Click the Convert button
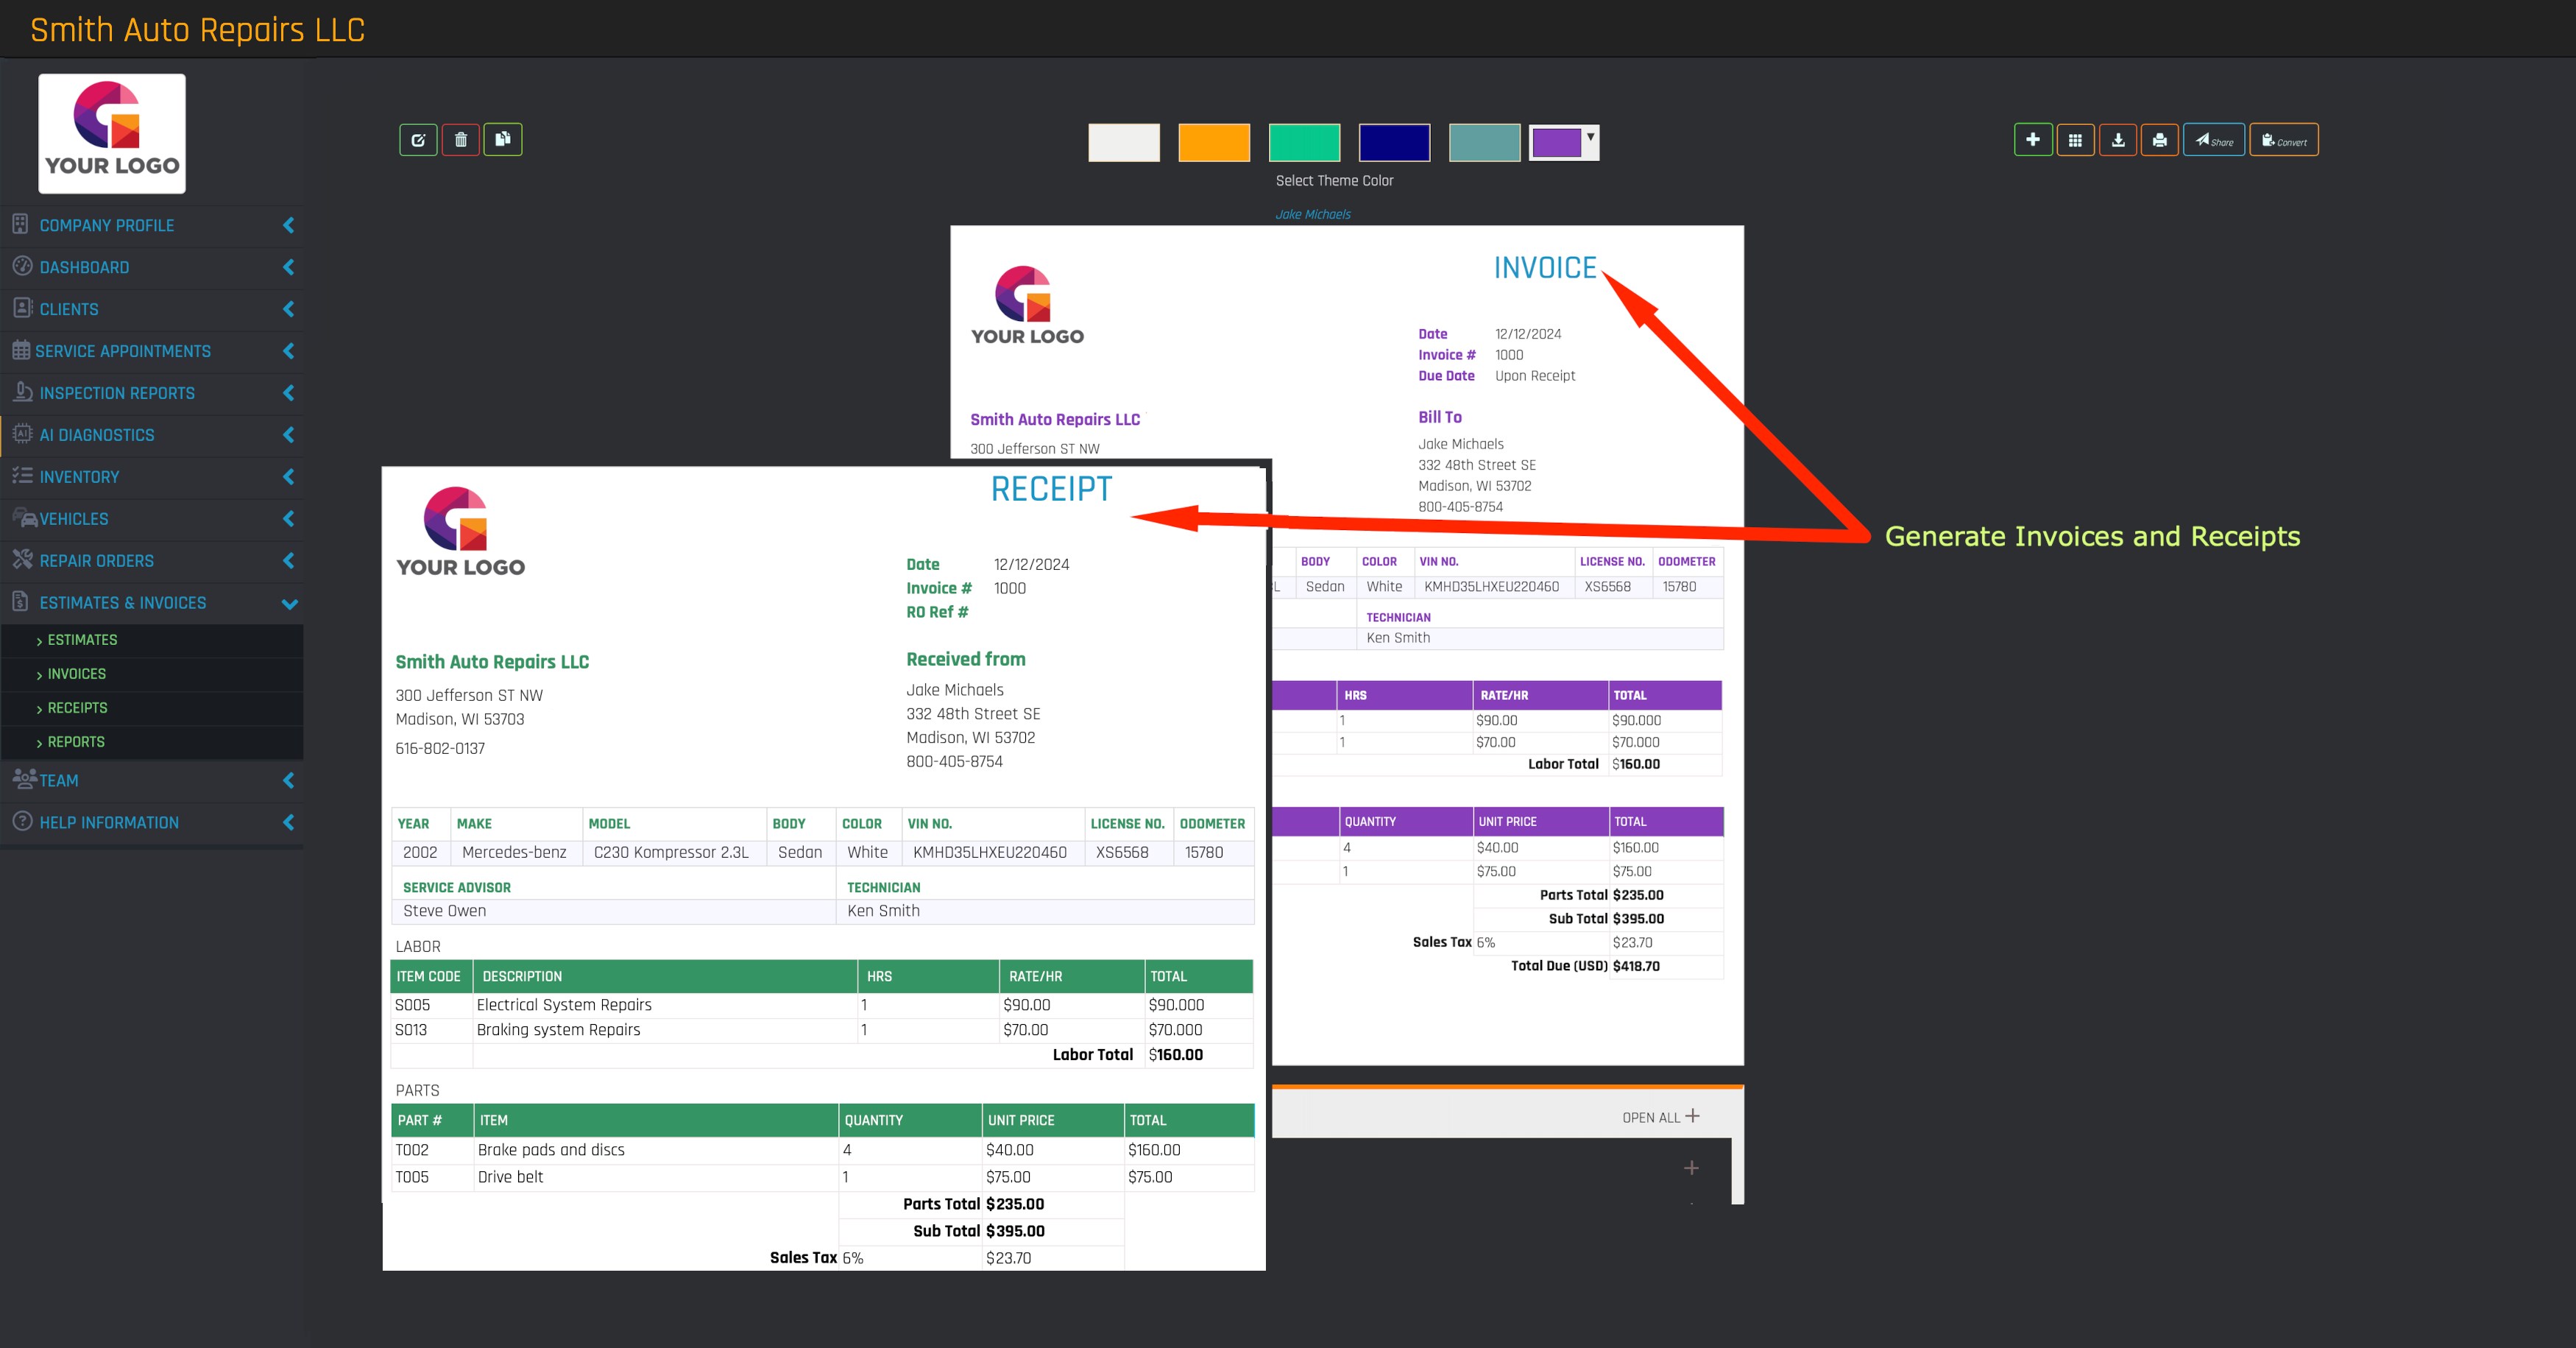 pos(2284,140)
